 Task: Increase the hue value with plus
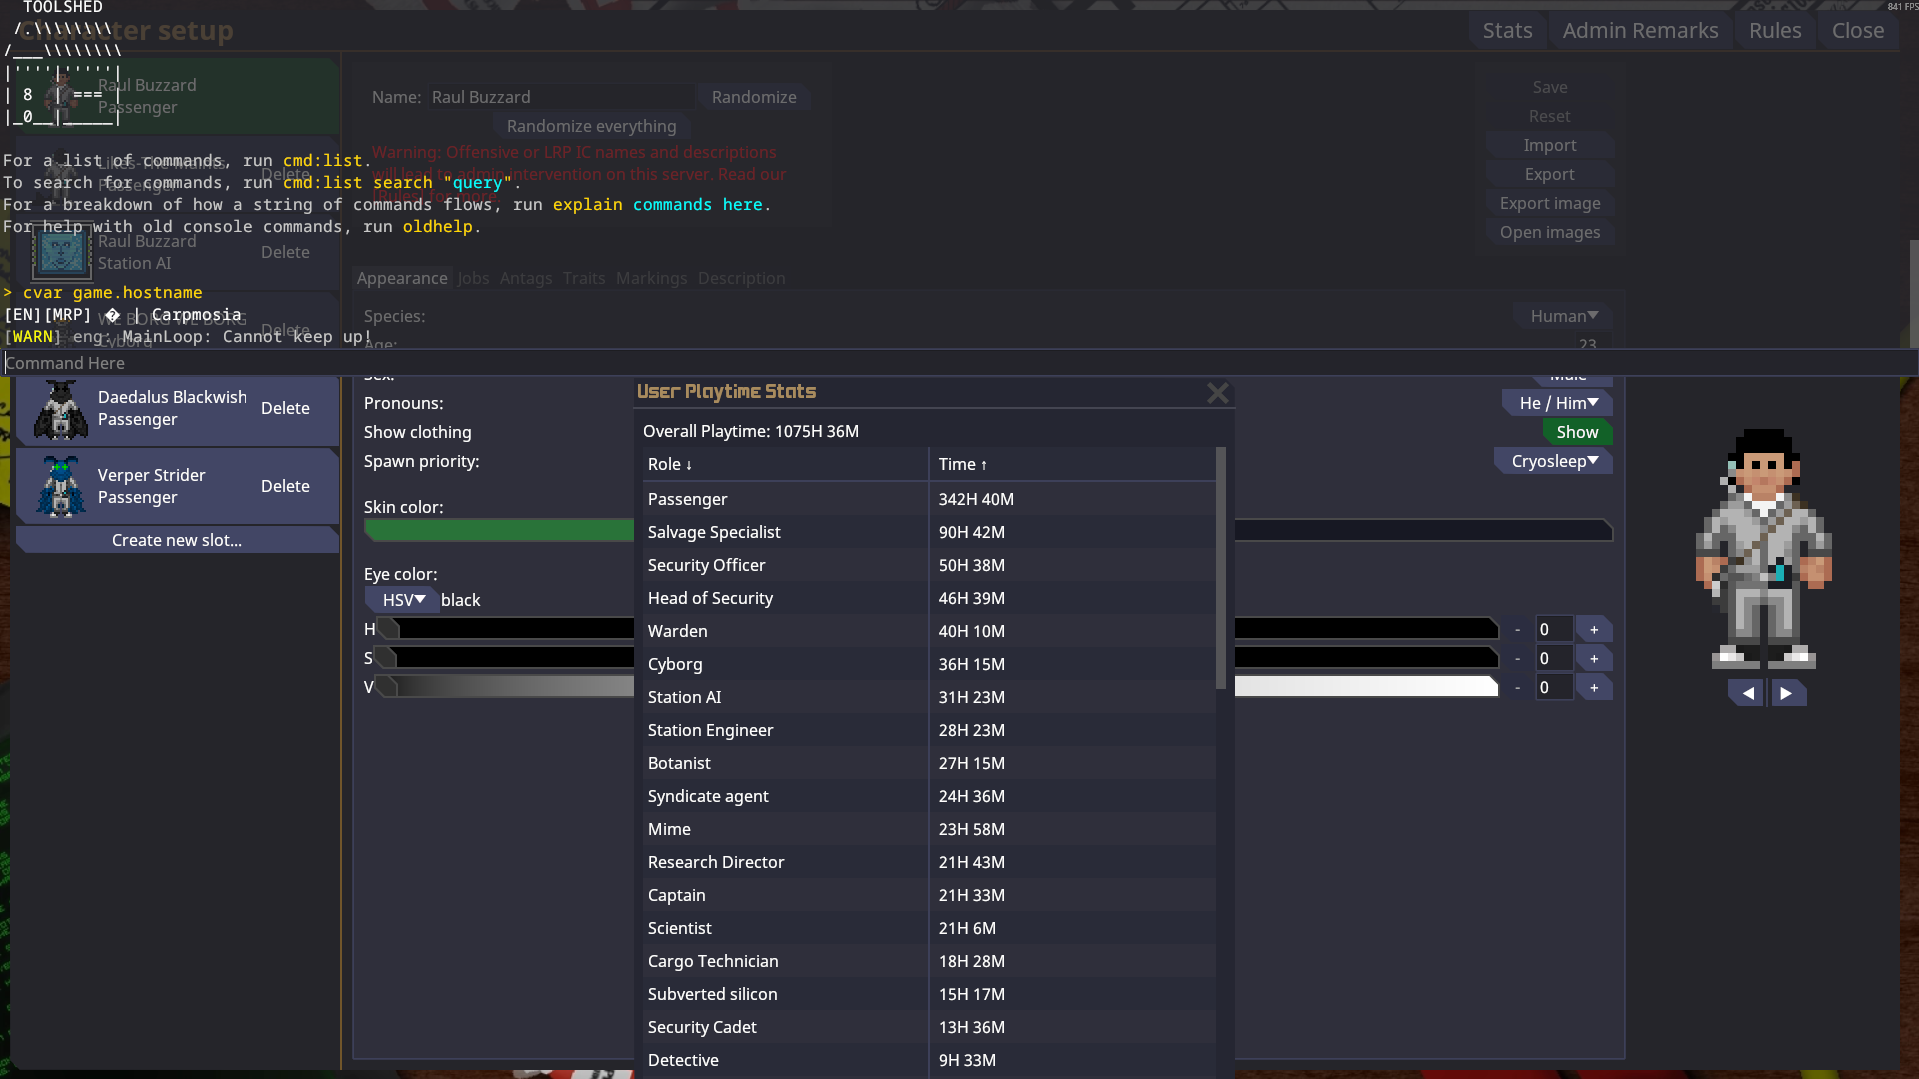(1594, 630)
